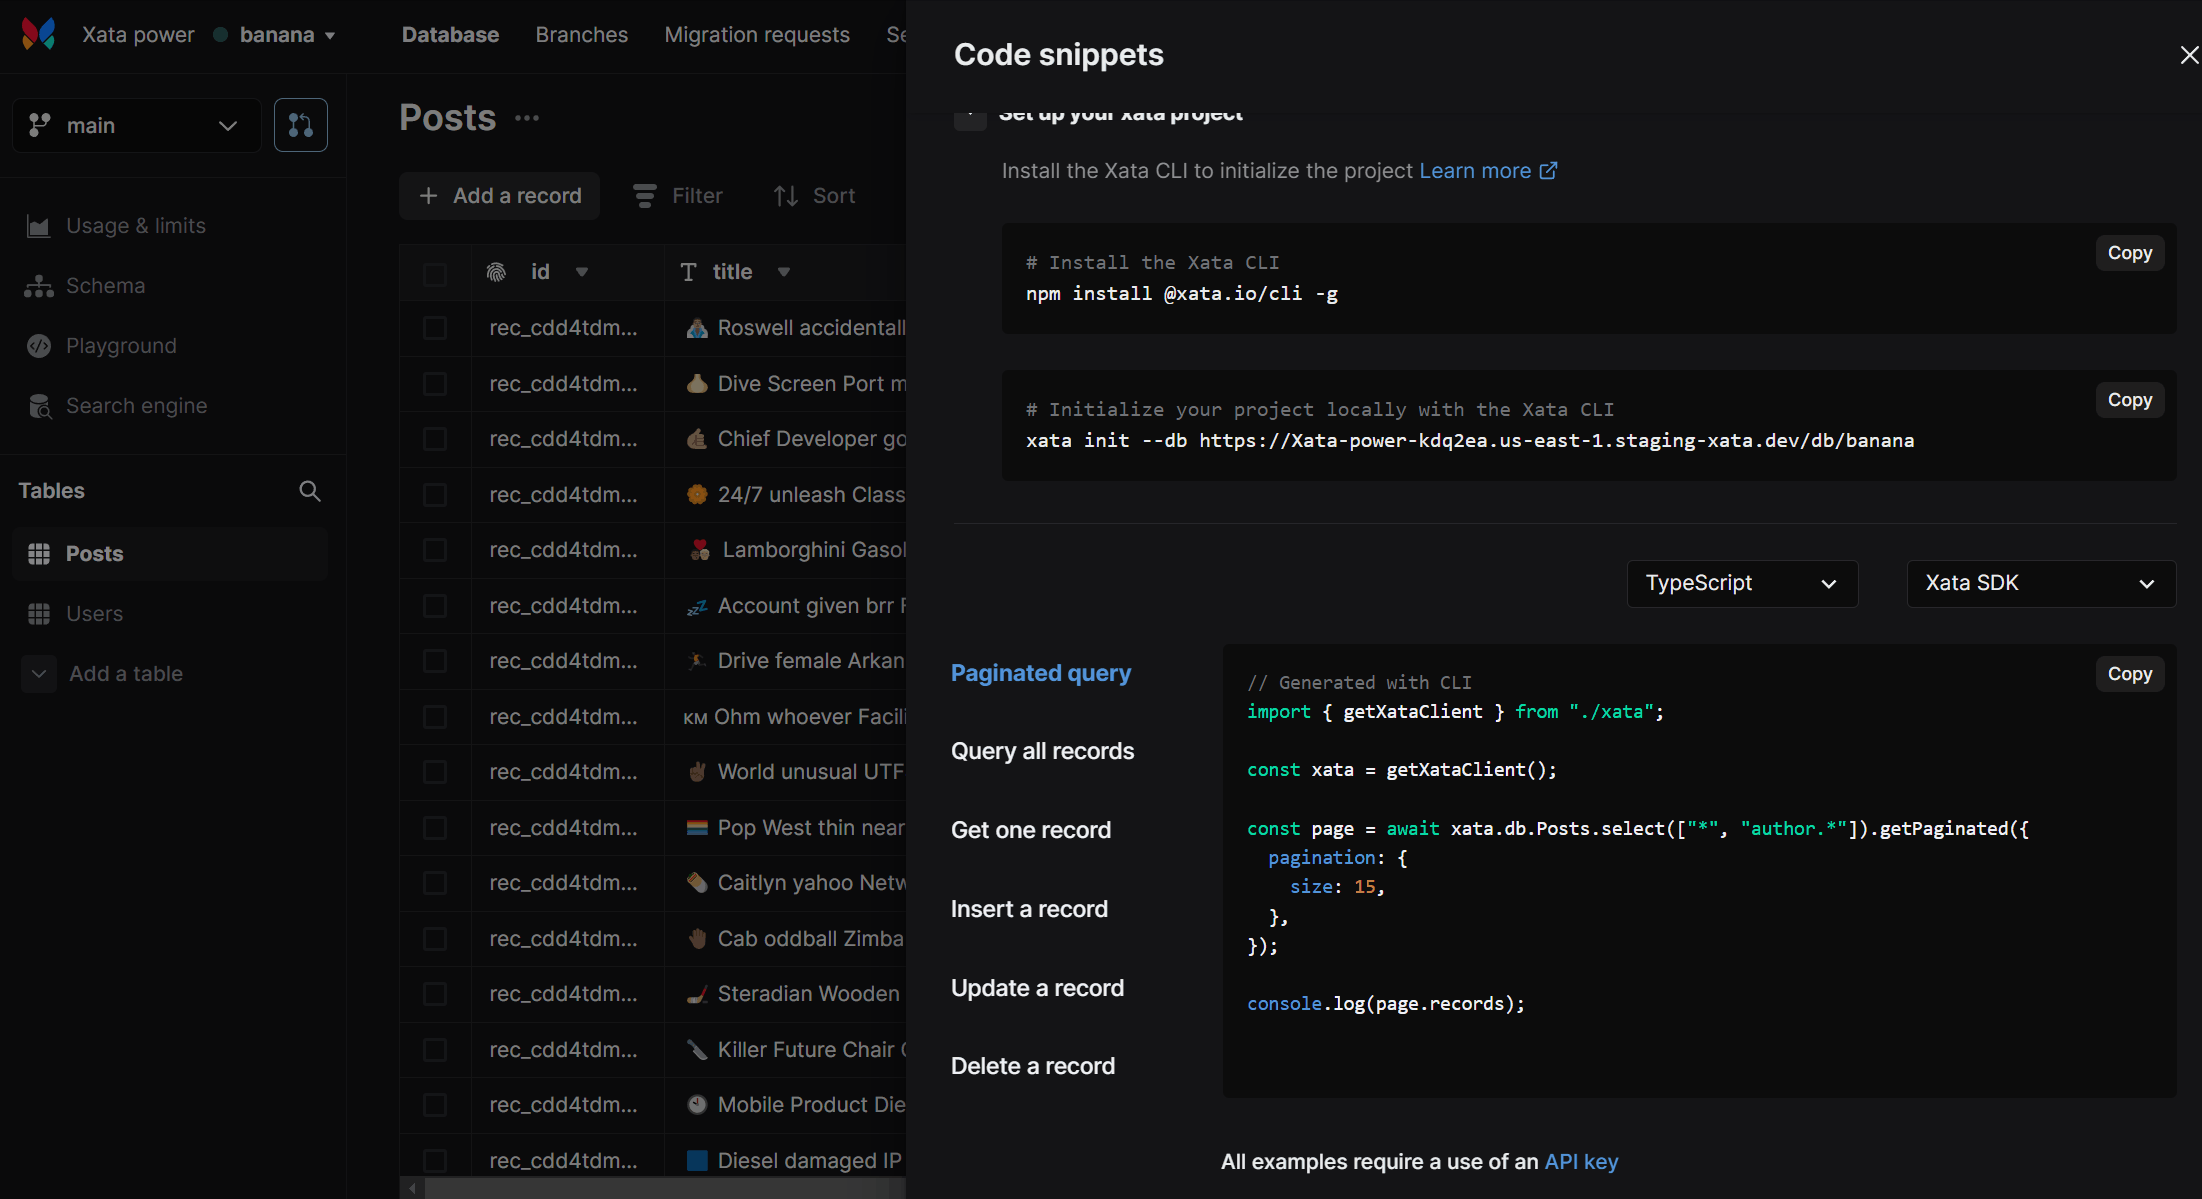
Task: Click the Xata power workspace name
Action: (x=138, y=35)
